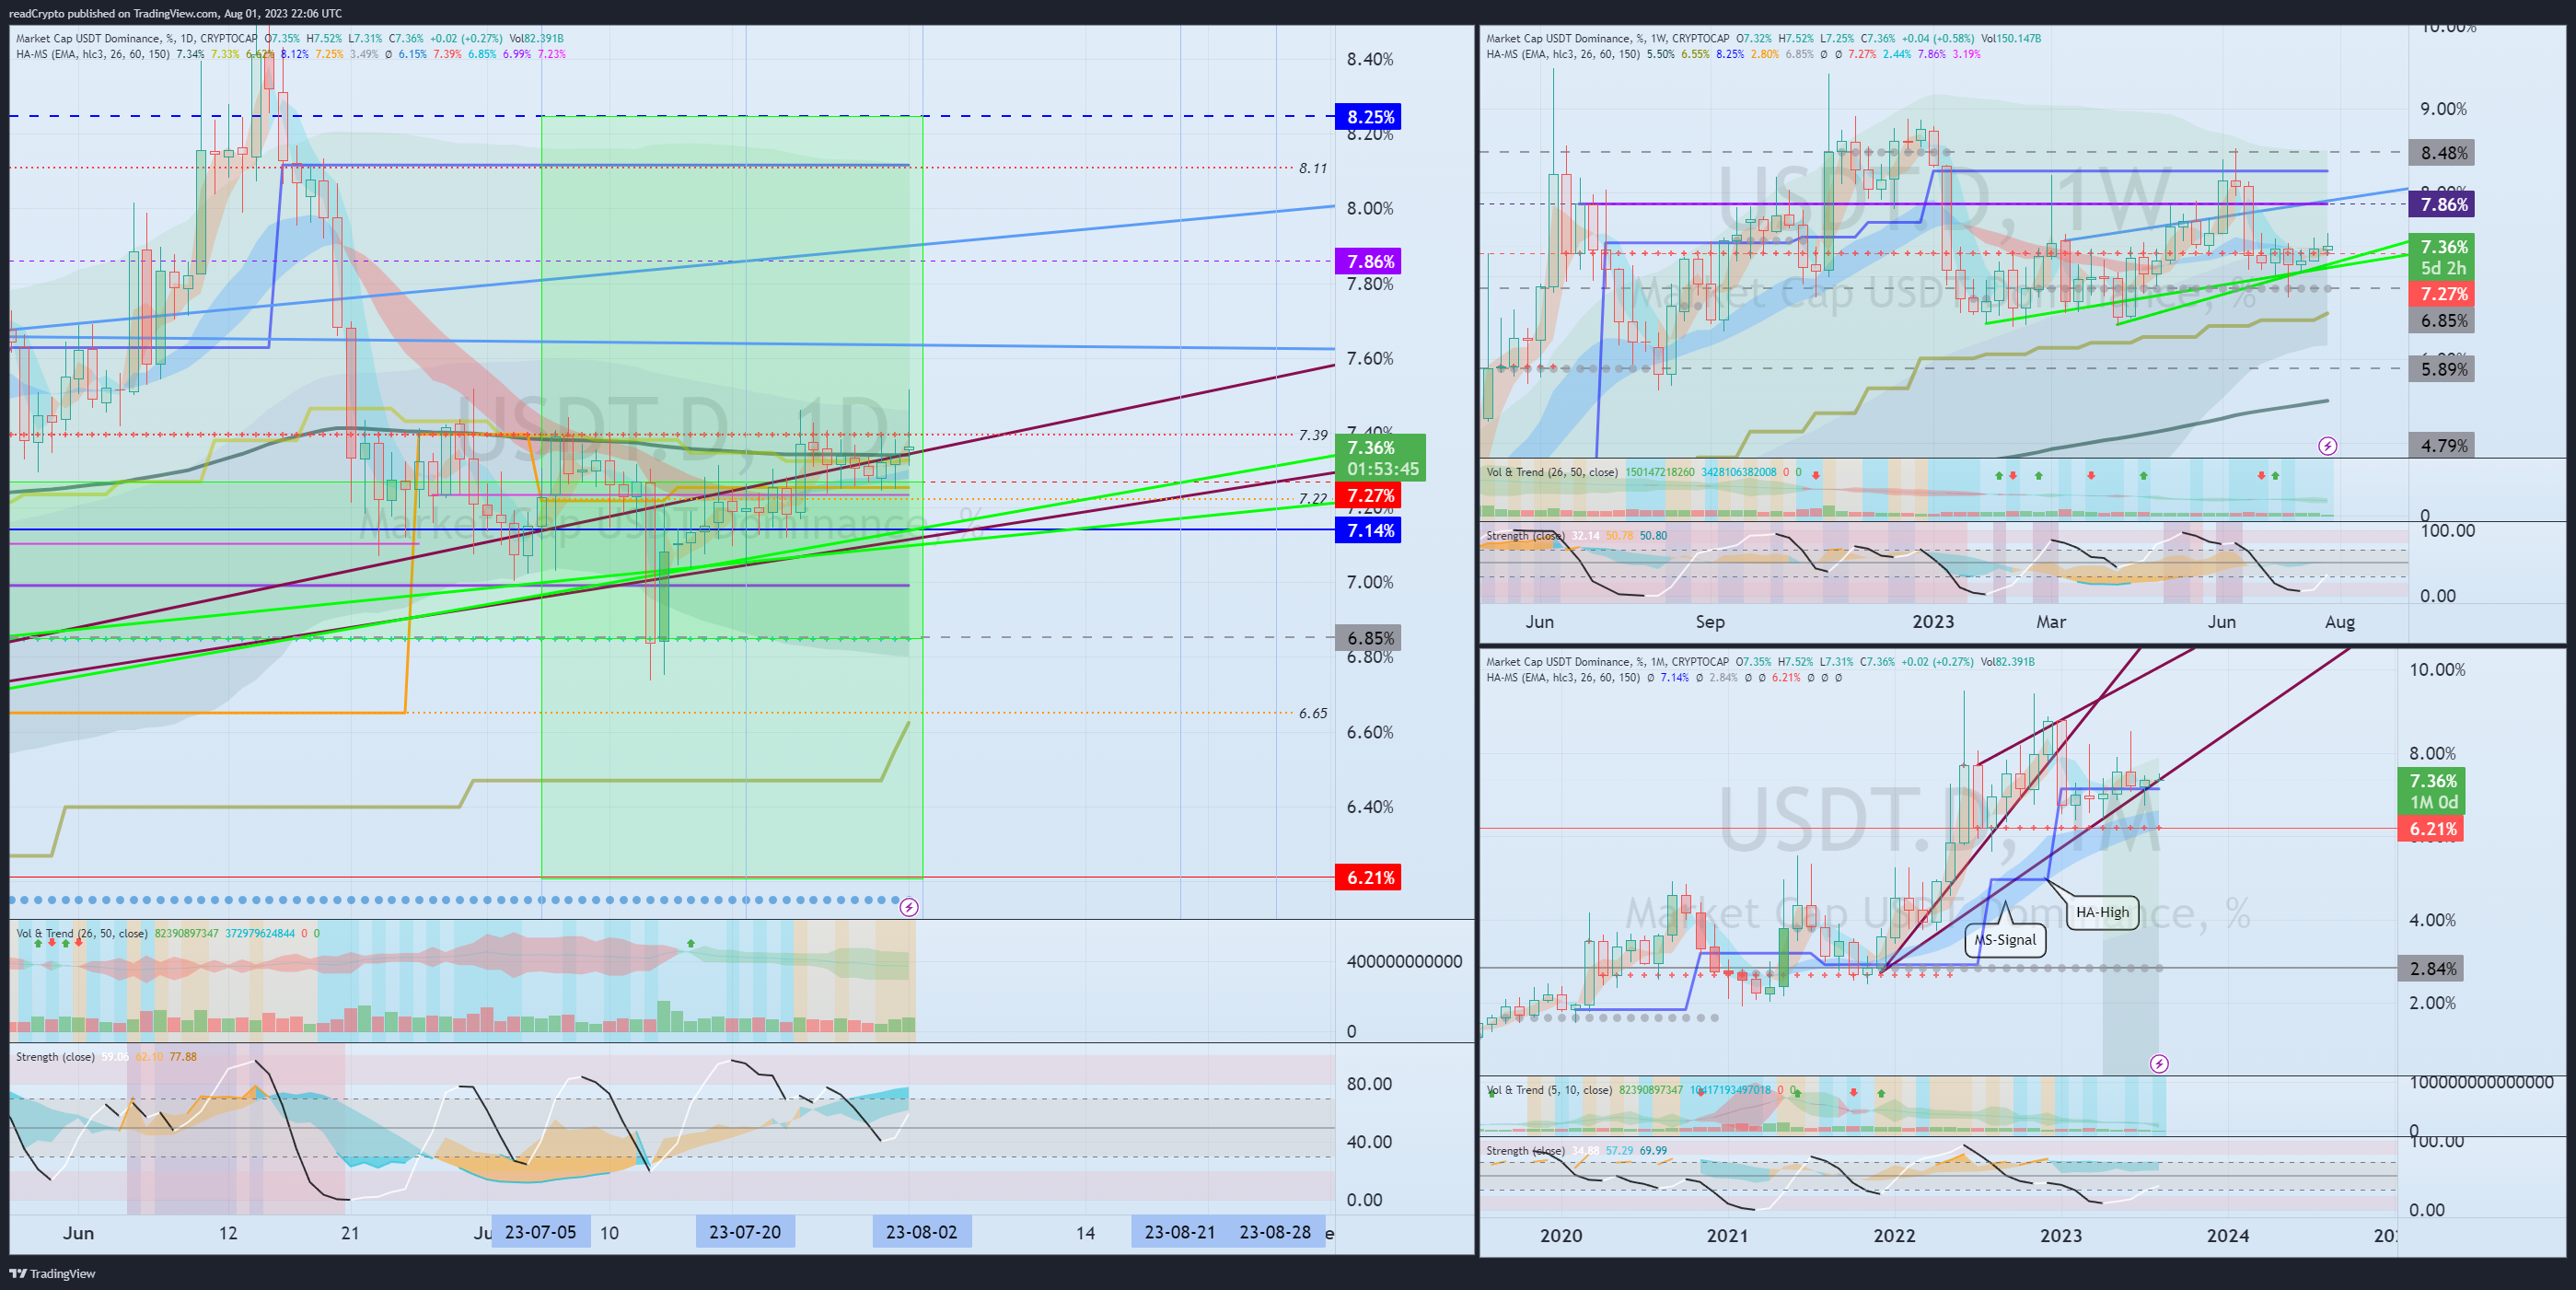Click the gray 2.84% label on the monthly chart
Image resolution: width=2576 pixels, height=1290 pixels.
(x=2431, y=968)
